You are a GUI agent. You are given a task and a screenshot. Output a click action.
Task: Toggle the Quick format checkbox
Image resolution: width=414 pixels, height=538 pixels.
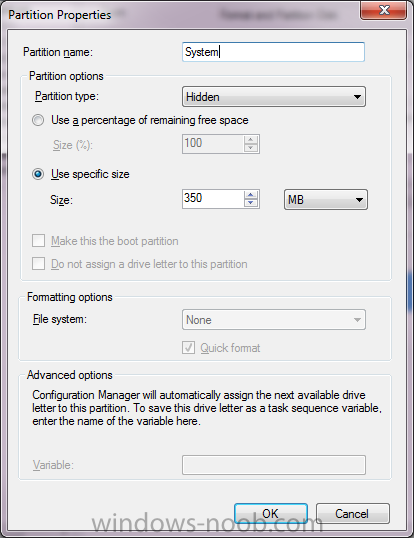188,348
